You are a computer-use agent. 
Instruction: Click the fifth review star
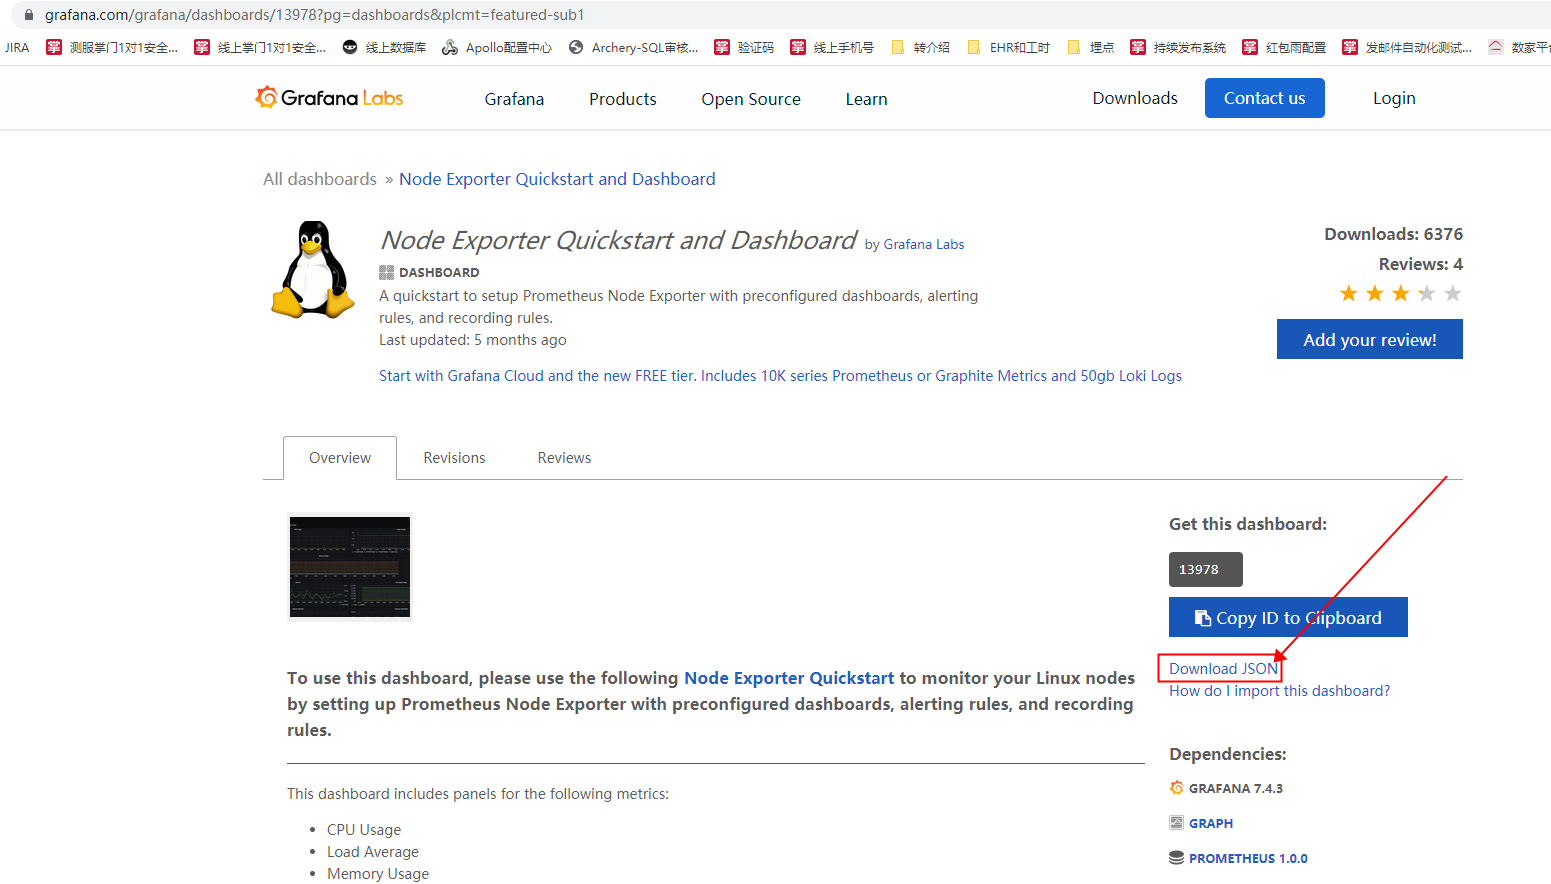click(x=1453, y=293)
